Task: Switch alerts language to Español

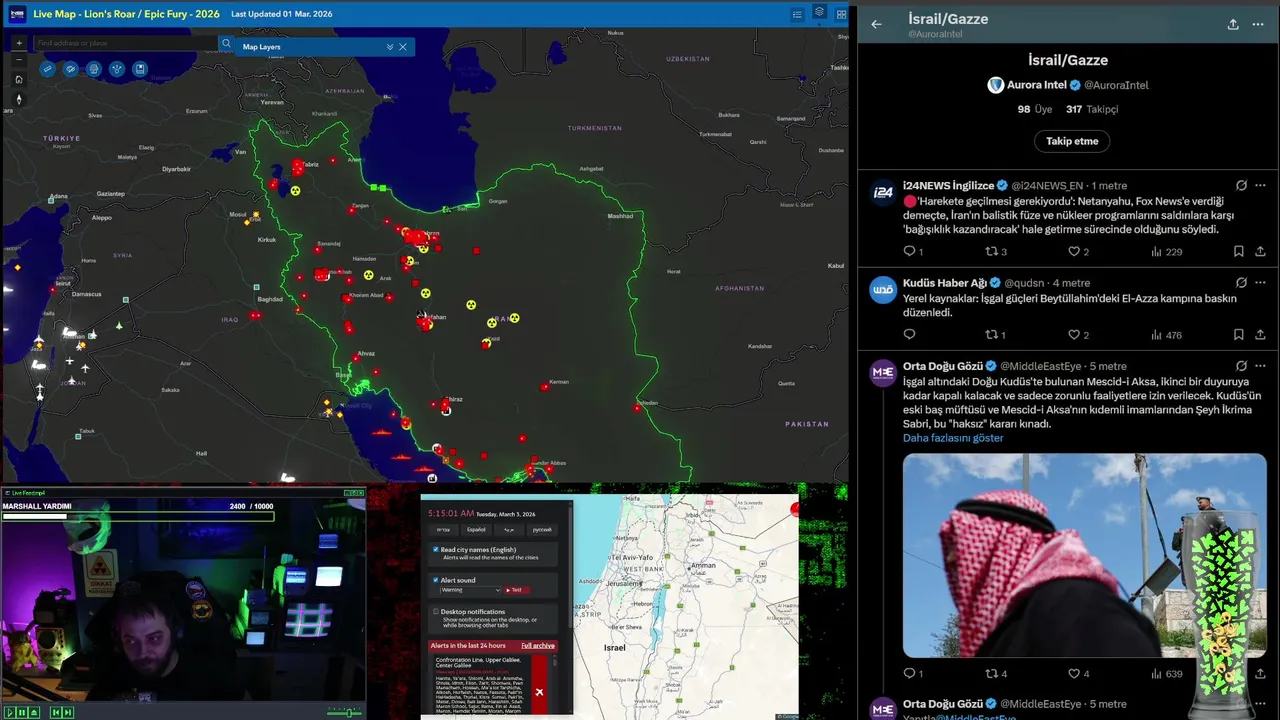Action: coord(476,529)
